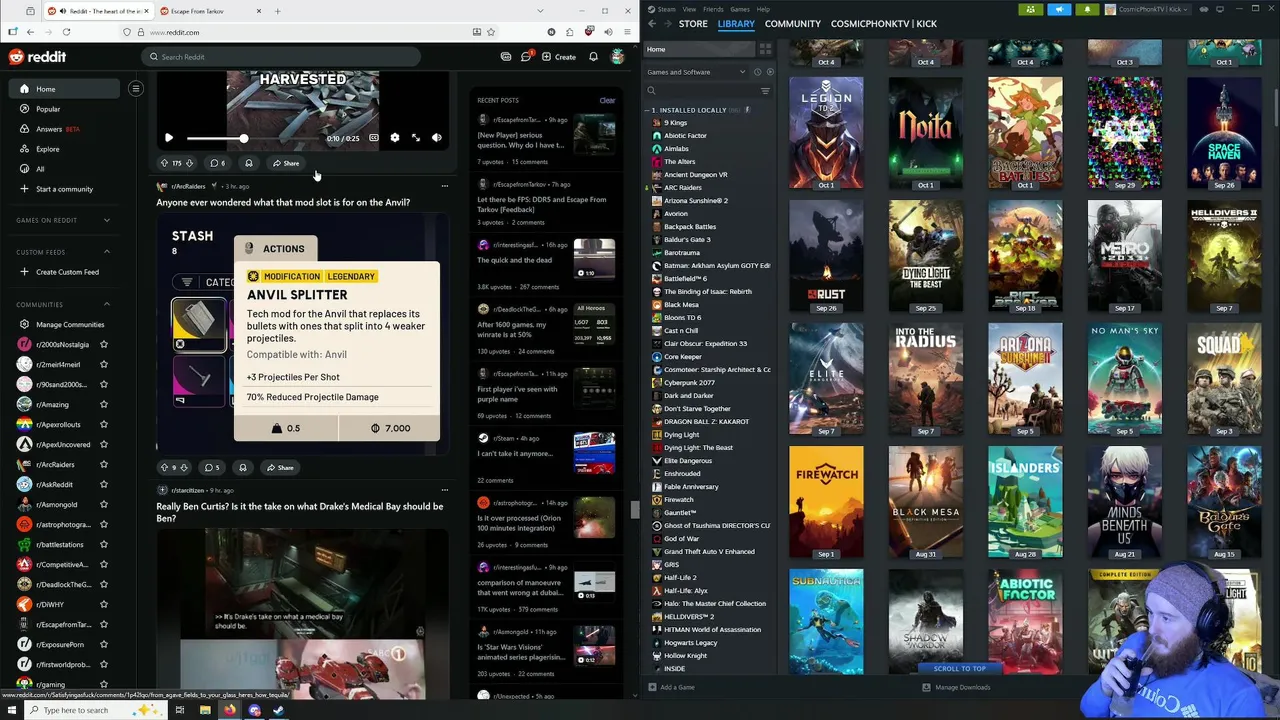
Task: Collapse Games on Reddit section
Action: 107,220
